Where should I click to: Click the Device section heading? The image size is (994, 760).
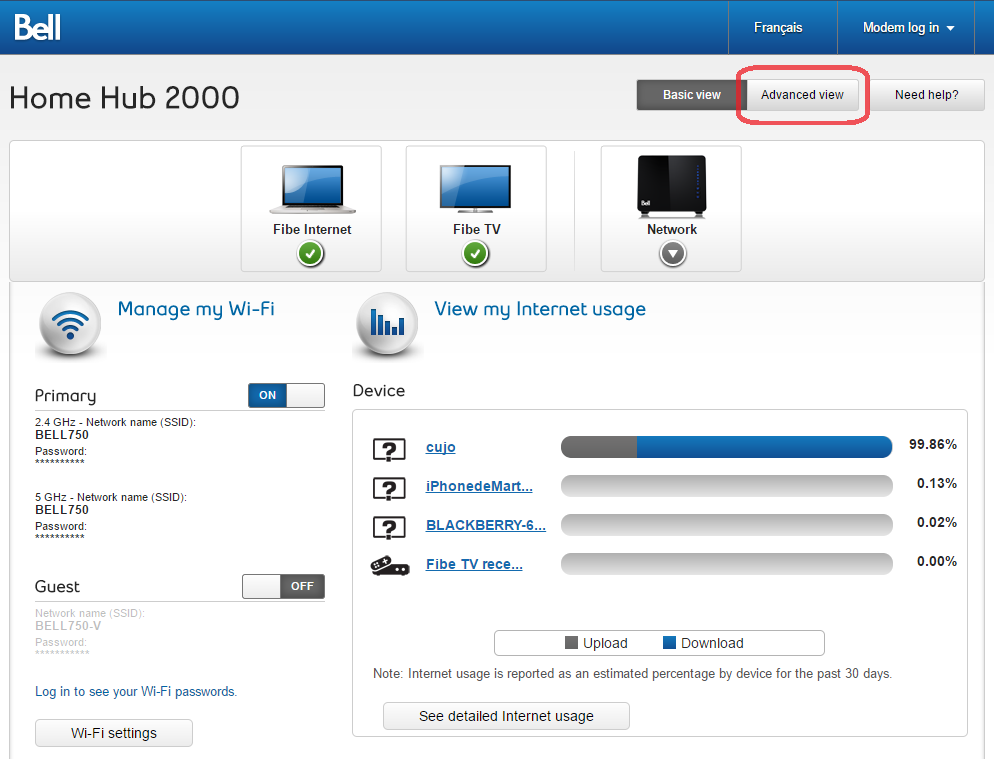[378, 390]
